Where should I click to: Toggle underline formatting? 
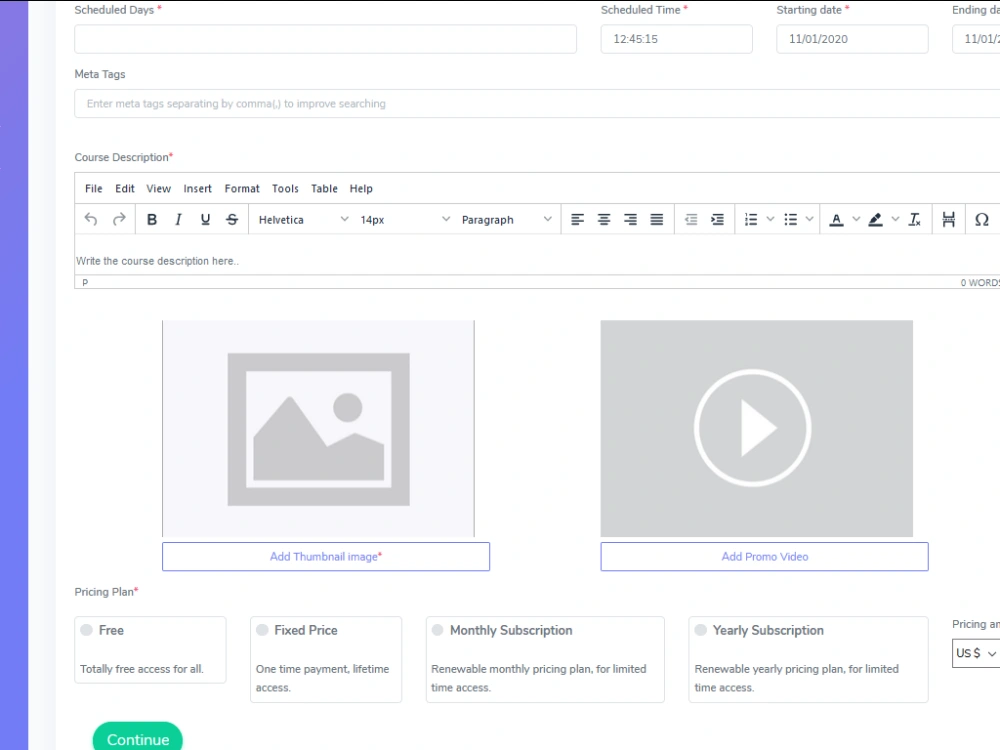pos(205,219)
